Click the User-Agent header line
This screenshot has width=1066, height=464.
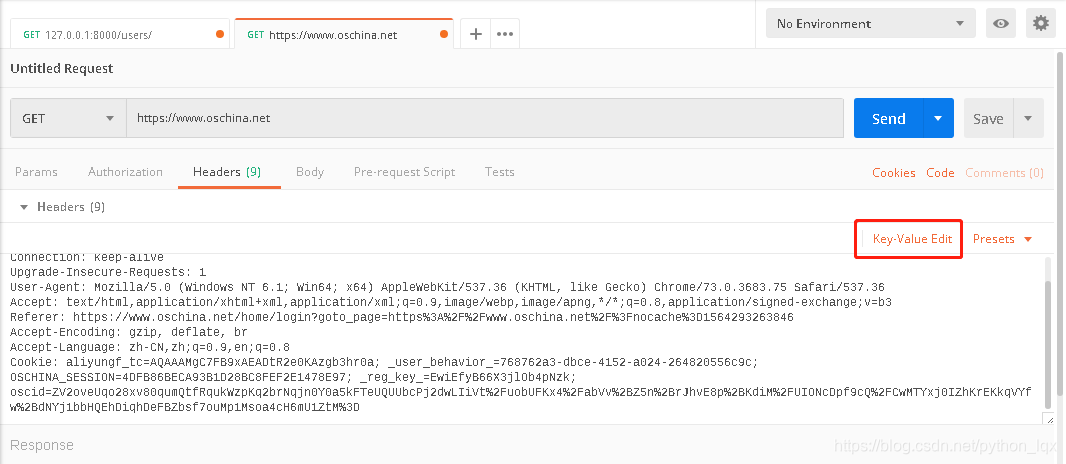[x=447, y=287]
